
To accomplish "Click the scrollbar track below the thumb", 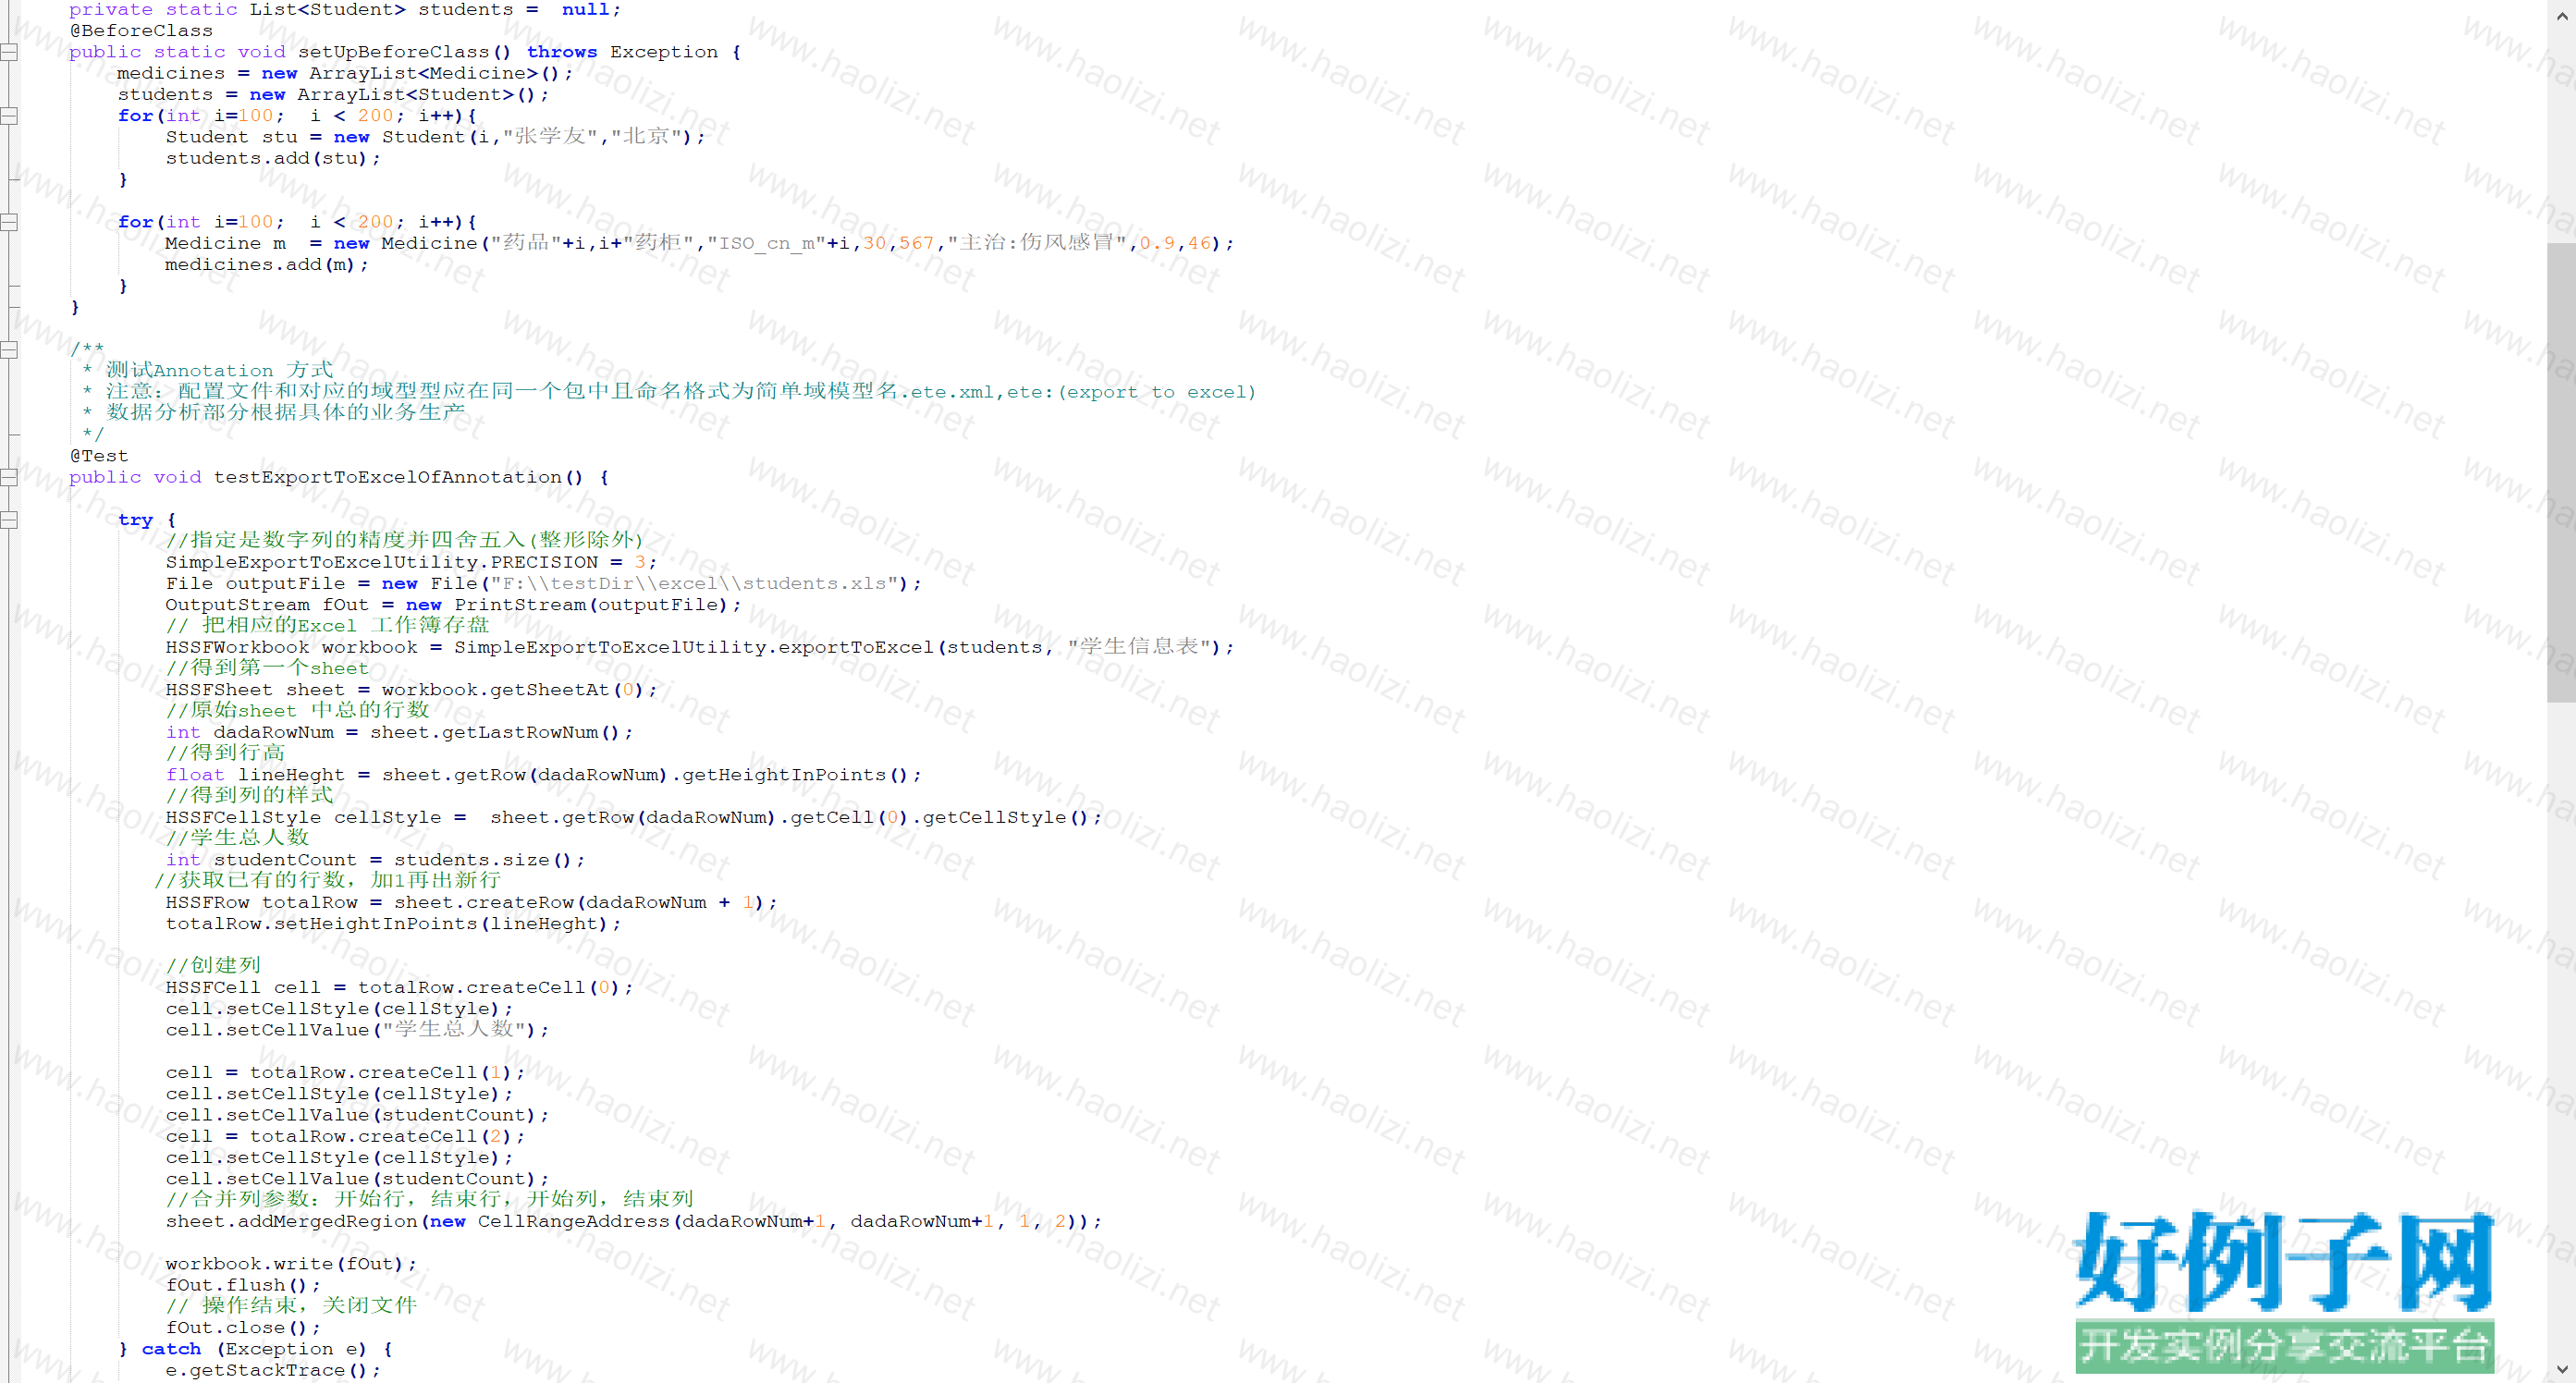I will pos(2561,1000).
